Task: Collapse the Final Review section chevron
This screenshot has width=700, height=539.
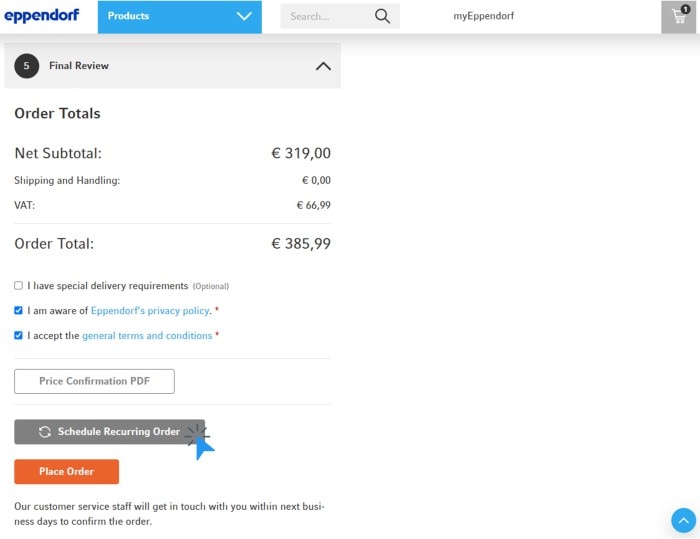Action: click(322, 66)
